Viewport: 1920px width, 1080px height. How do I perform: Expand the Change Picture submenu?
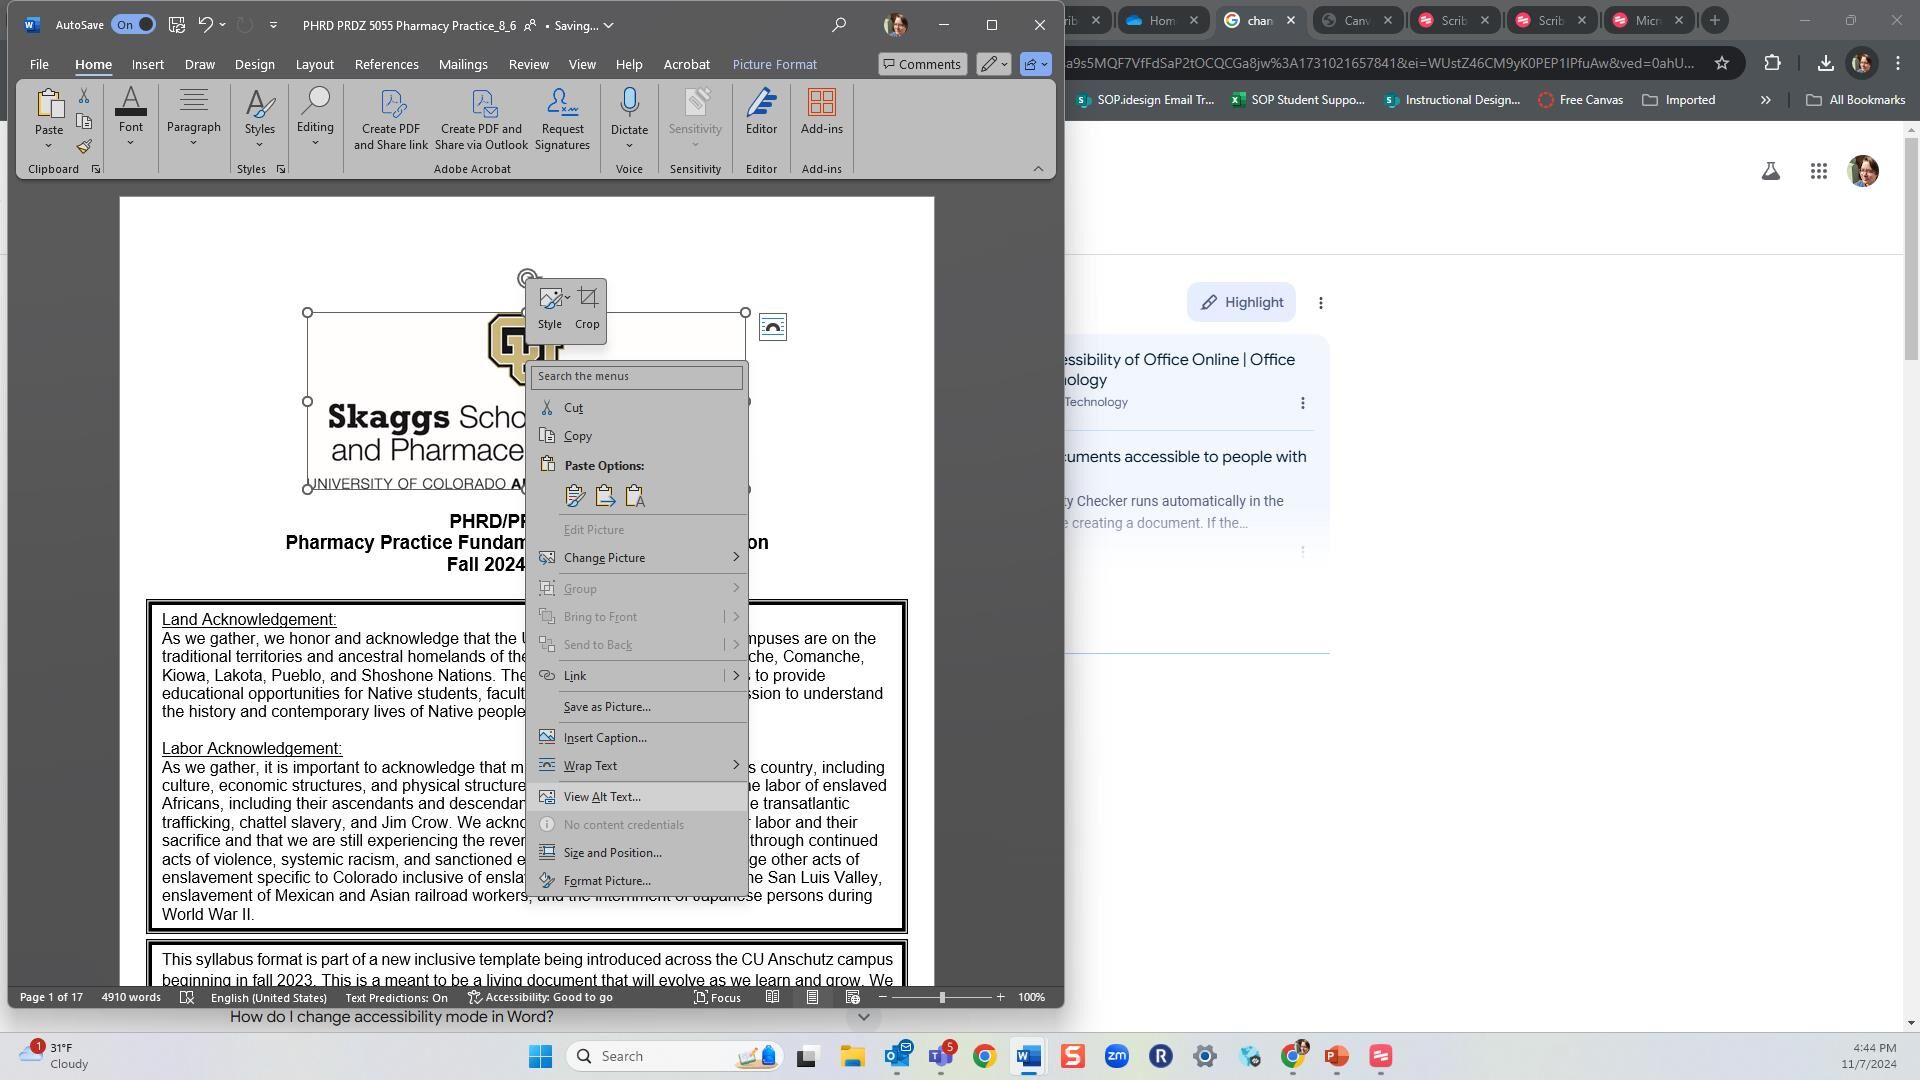[637, 558]
